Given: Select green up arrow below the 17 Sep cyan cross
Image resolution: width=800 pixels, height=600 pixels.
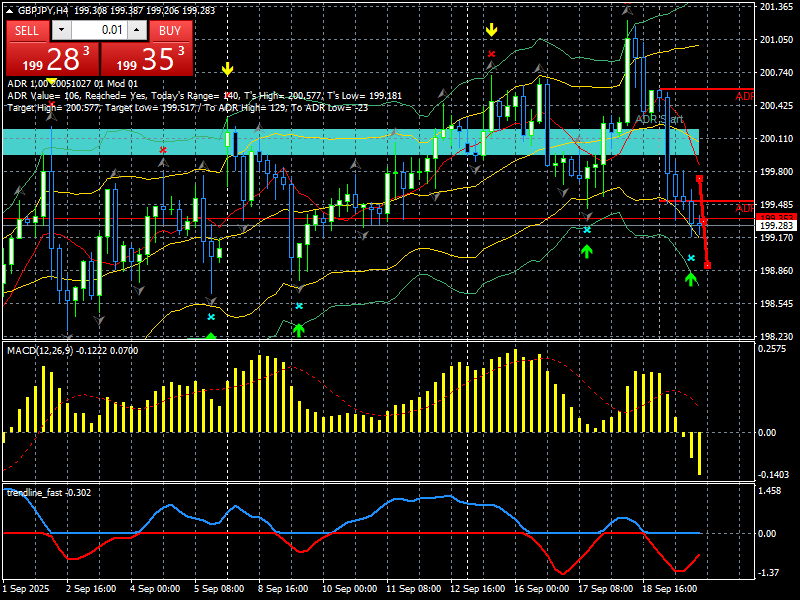Looking at the screenshot, I should click(x=587, y=251).
